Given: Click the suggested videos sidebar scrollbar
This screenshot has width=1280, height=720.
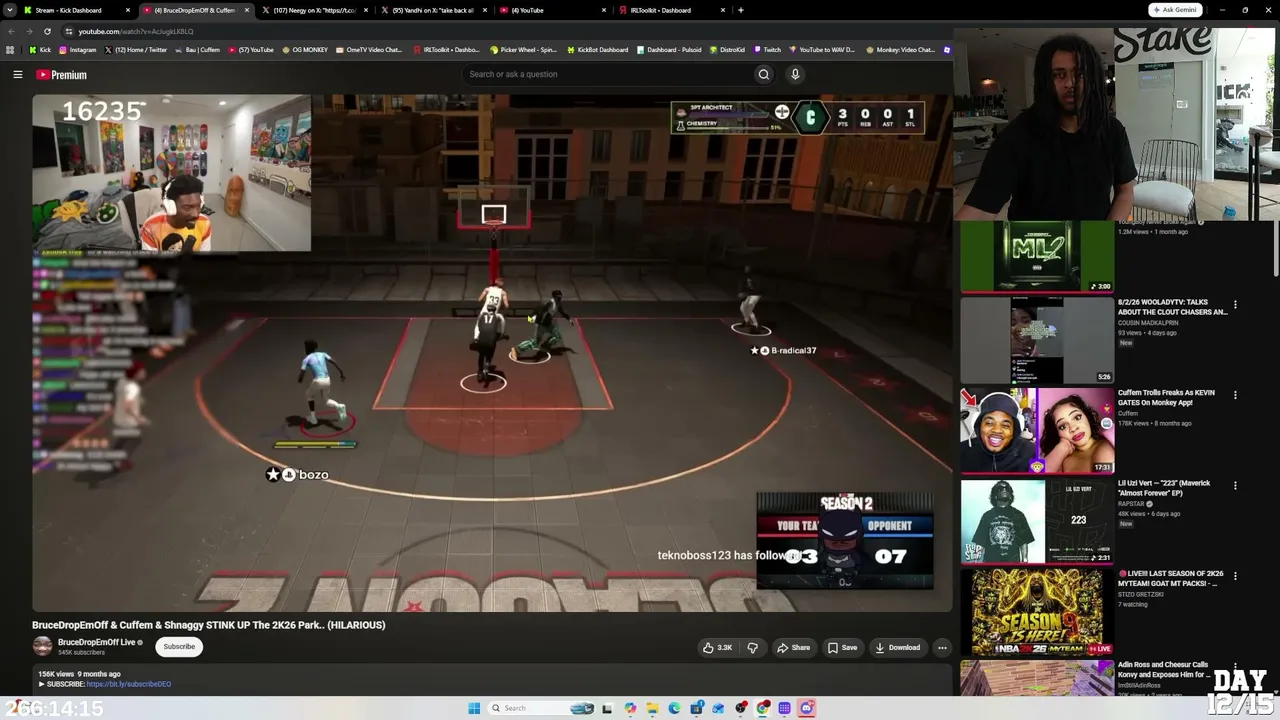Looking at the screenshot, I should tap(1276, 250).
